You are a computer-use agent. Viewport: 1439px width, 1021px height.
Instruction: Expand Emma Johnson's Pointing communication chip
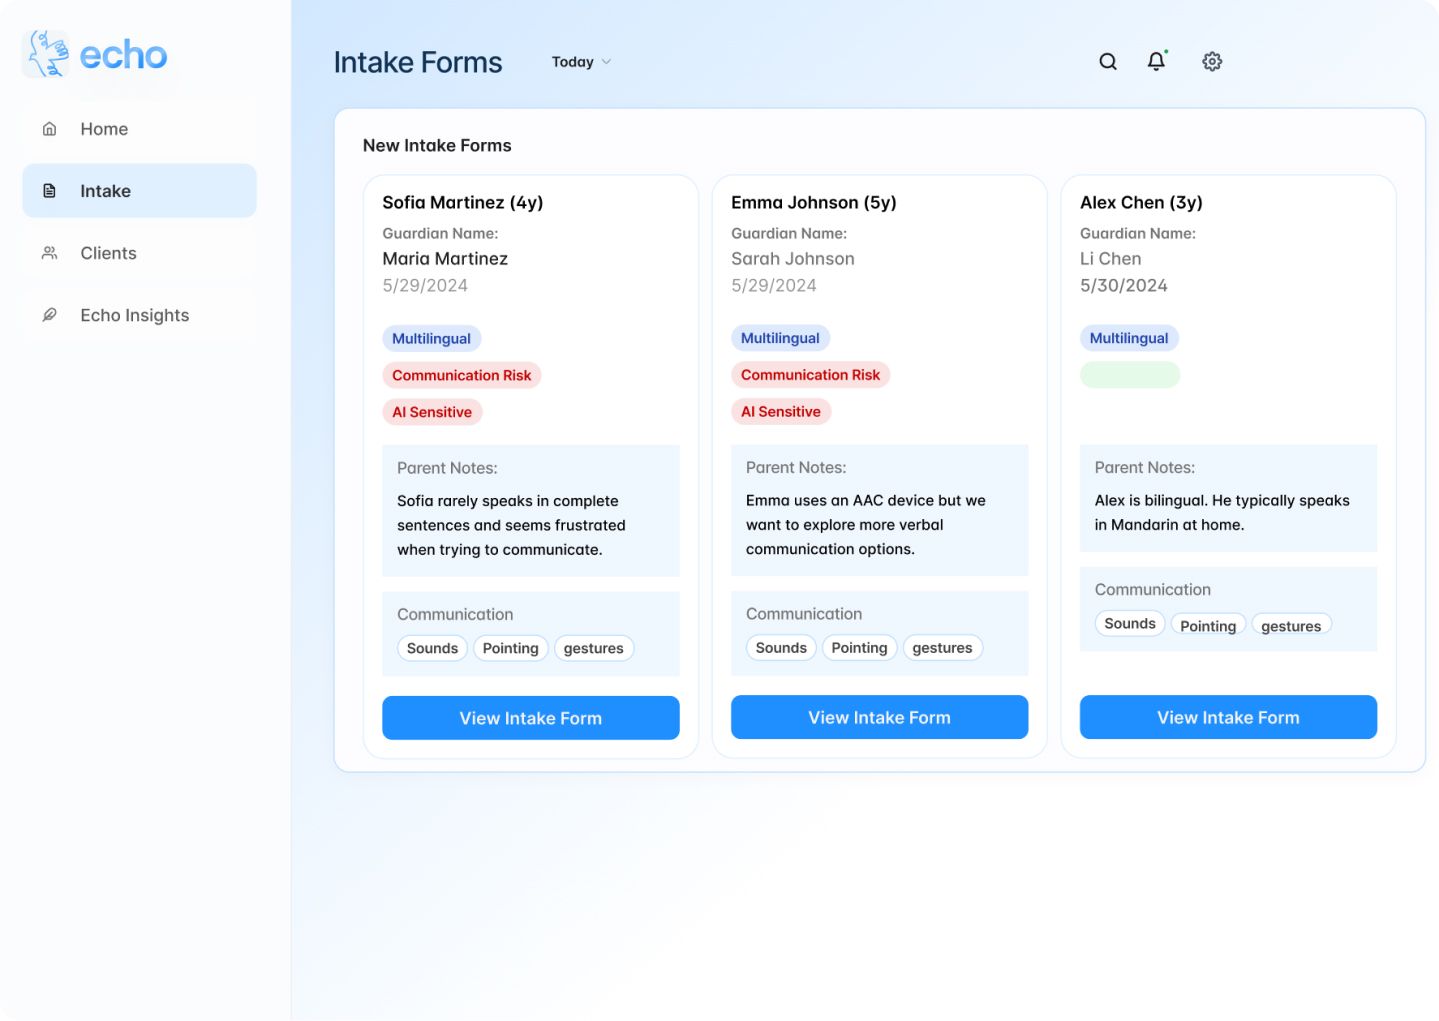859,647
